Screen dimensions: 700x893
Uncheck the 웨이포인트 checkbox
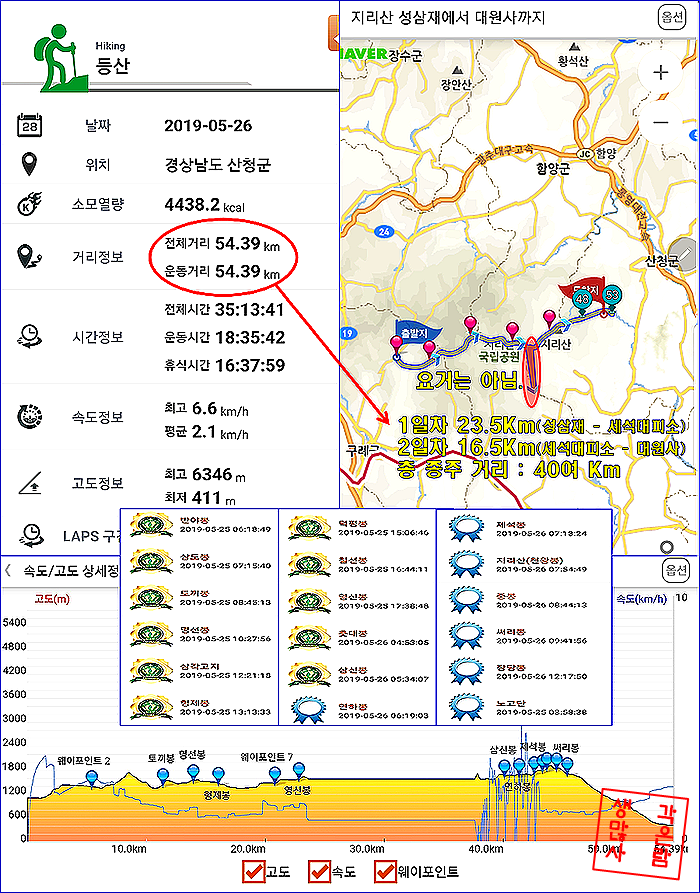point(384,871)
